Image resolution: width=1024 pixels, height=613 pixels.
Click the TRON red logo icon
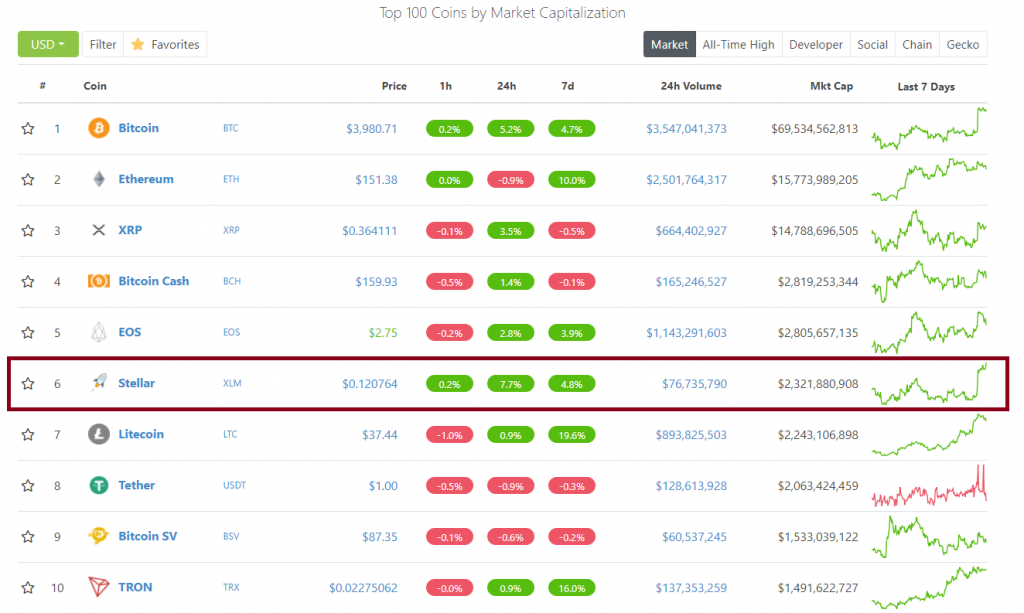coord(99,587)
